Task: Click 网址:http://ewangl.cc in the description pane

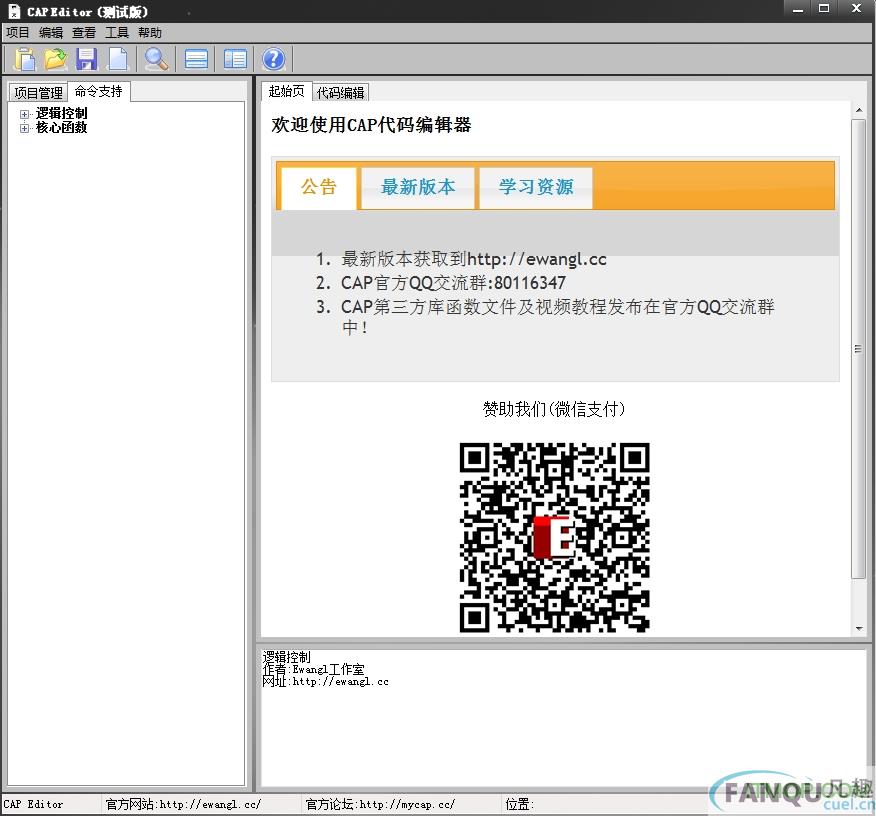Action: 326,681
